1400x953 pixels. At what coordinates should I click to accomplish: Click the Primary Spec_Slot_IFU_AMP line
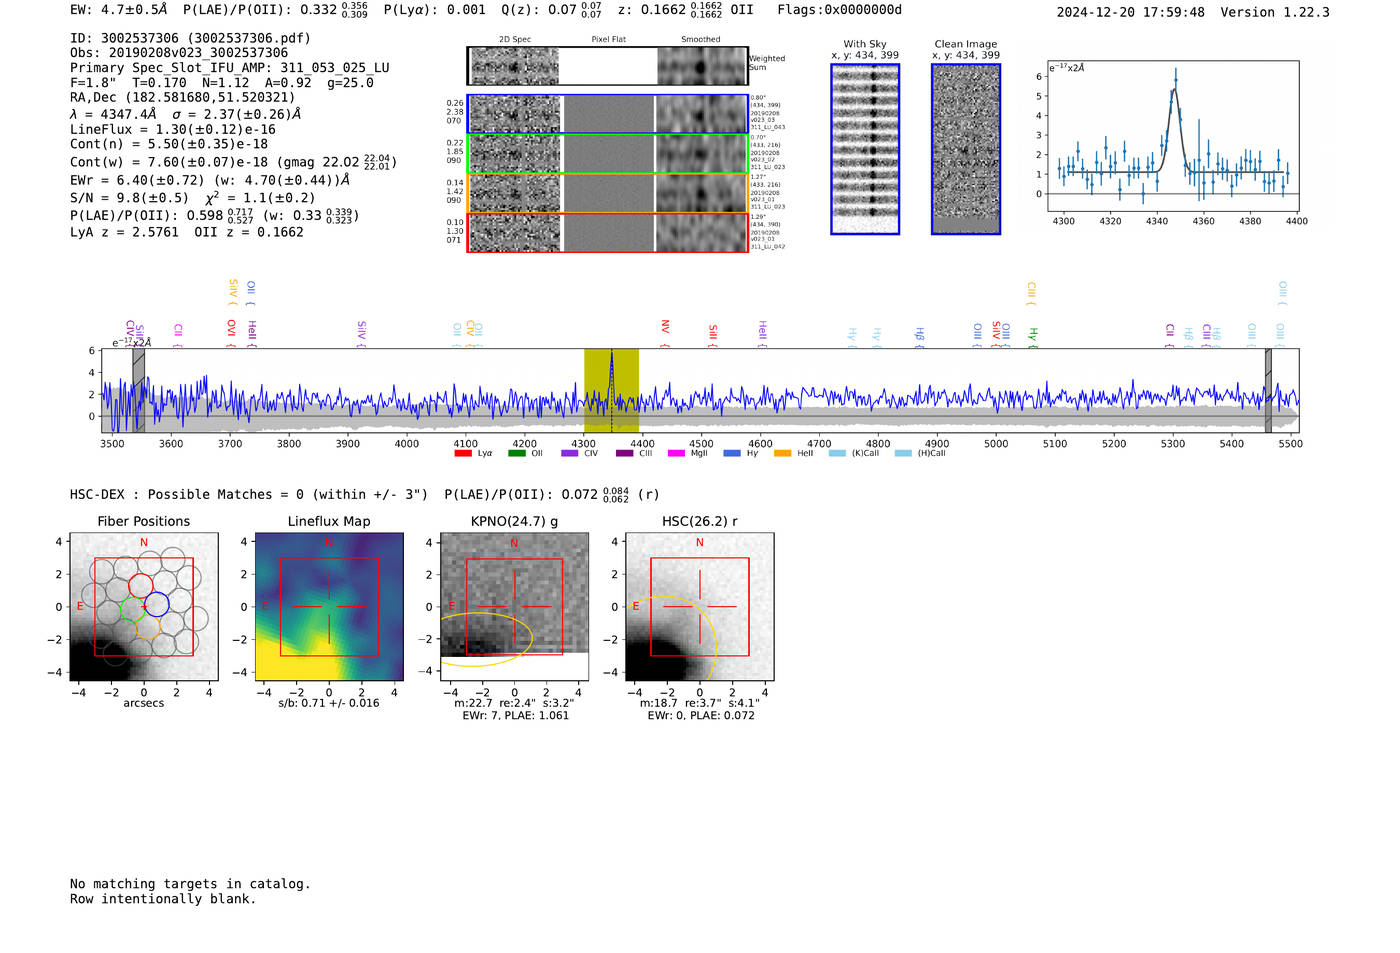point(230,68)
